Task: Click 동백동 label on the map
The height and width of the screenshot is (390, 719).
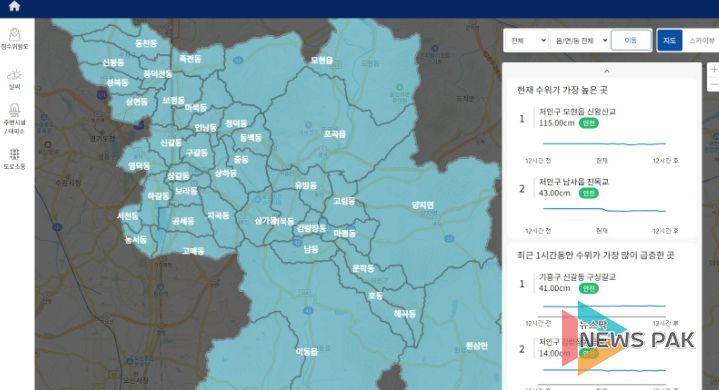Action: pos(250,137)
